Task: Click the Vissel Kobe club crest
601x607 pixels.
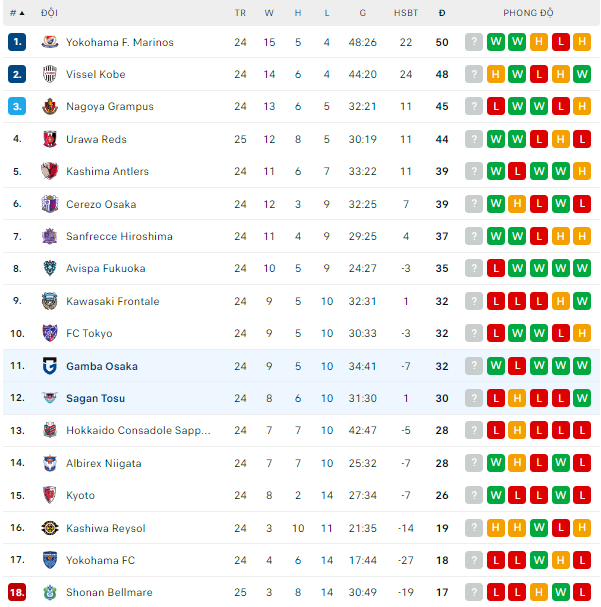Action: pyautogui.click(x=50, y=74)
